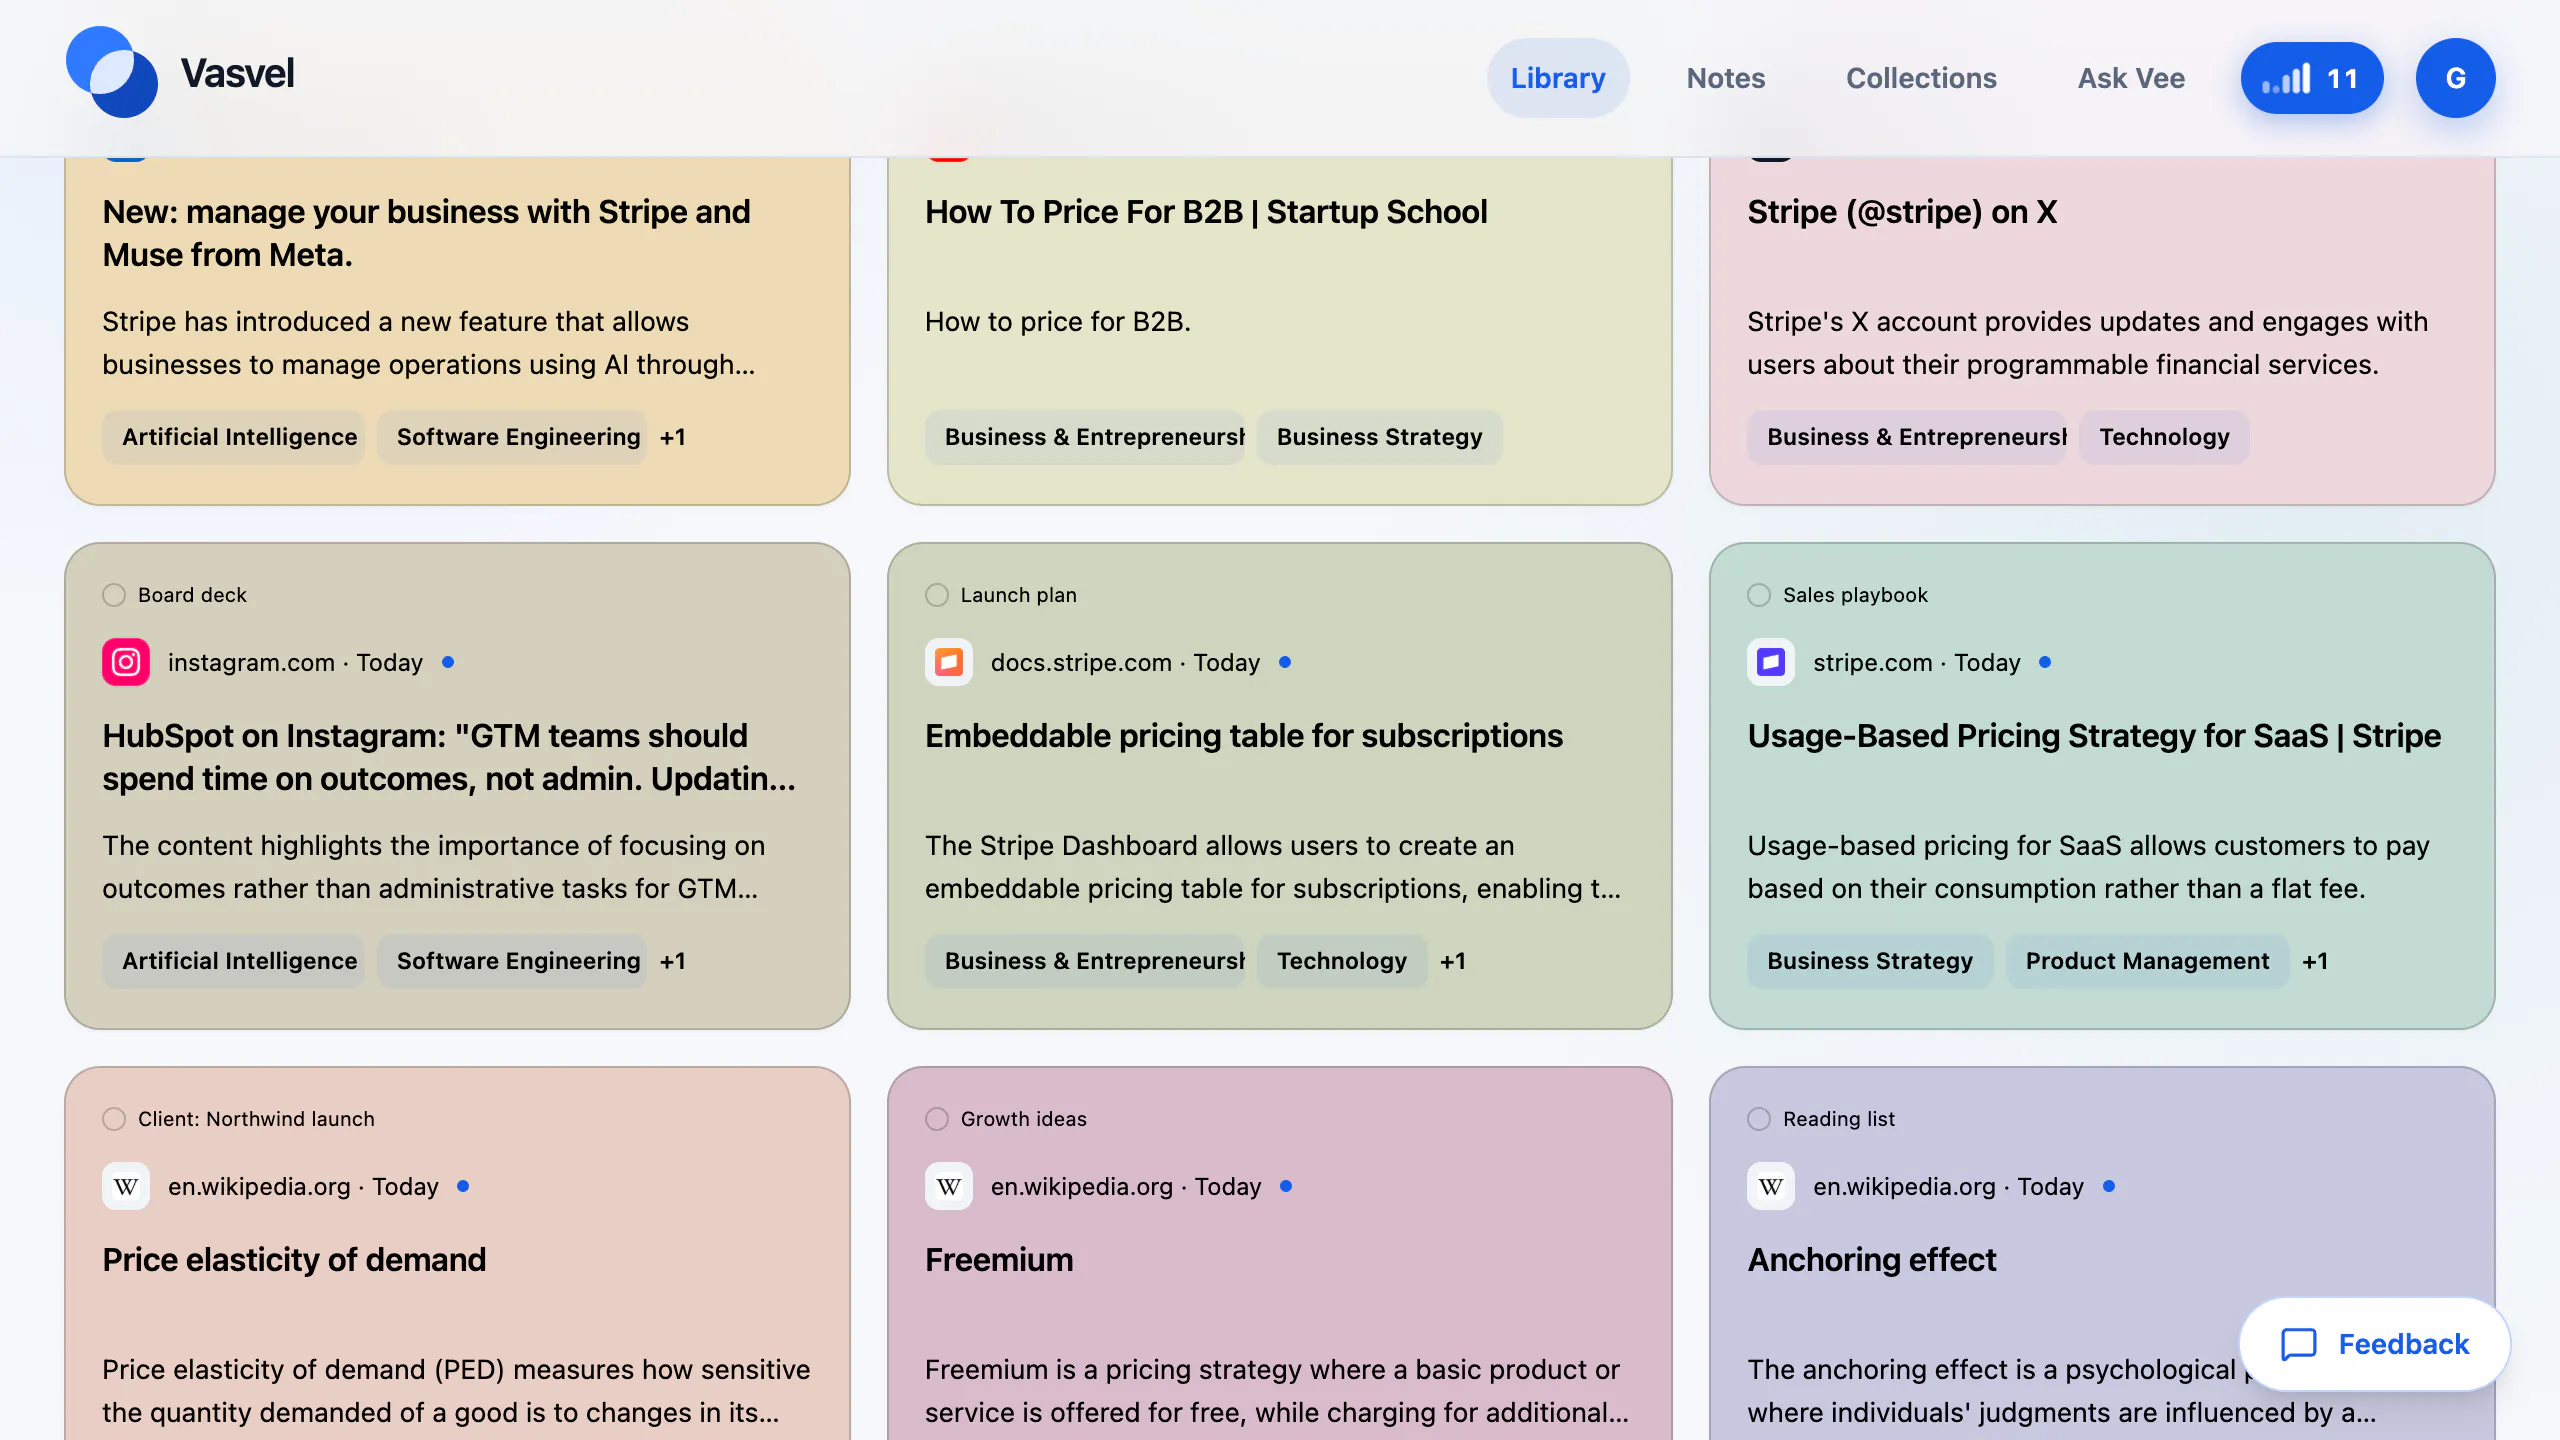Expand +1 tags on Embeddable pricing table card

pos(1453,961)
